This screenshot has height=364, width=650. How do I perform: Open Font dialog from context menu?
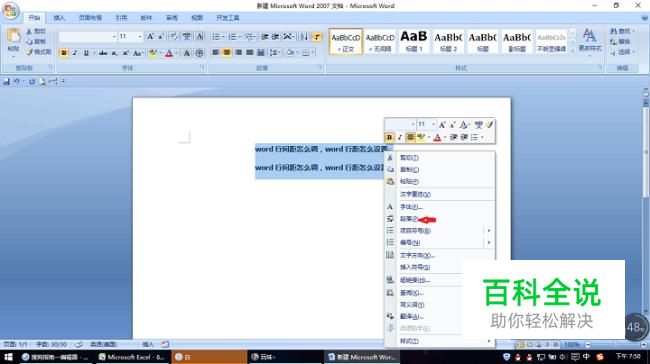click(x=440, y=207)
